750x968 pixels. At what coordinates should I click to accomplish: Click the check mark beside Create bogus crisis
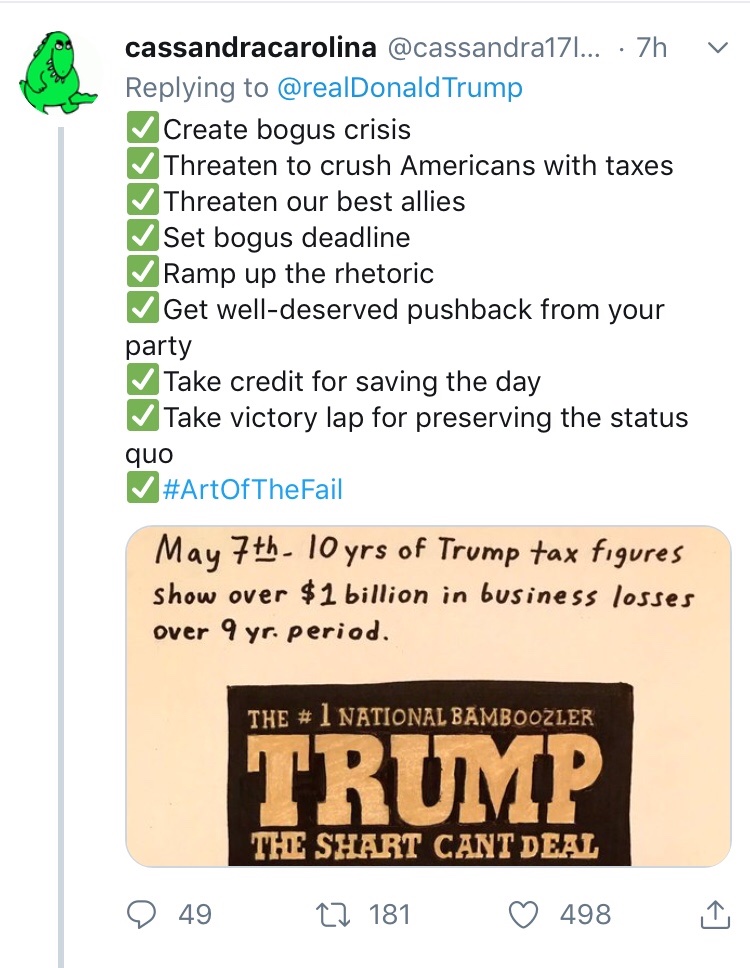(x=142, y=130)
